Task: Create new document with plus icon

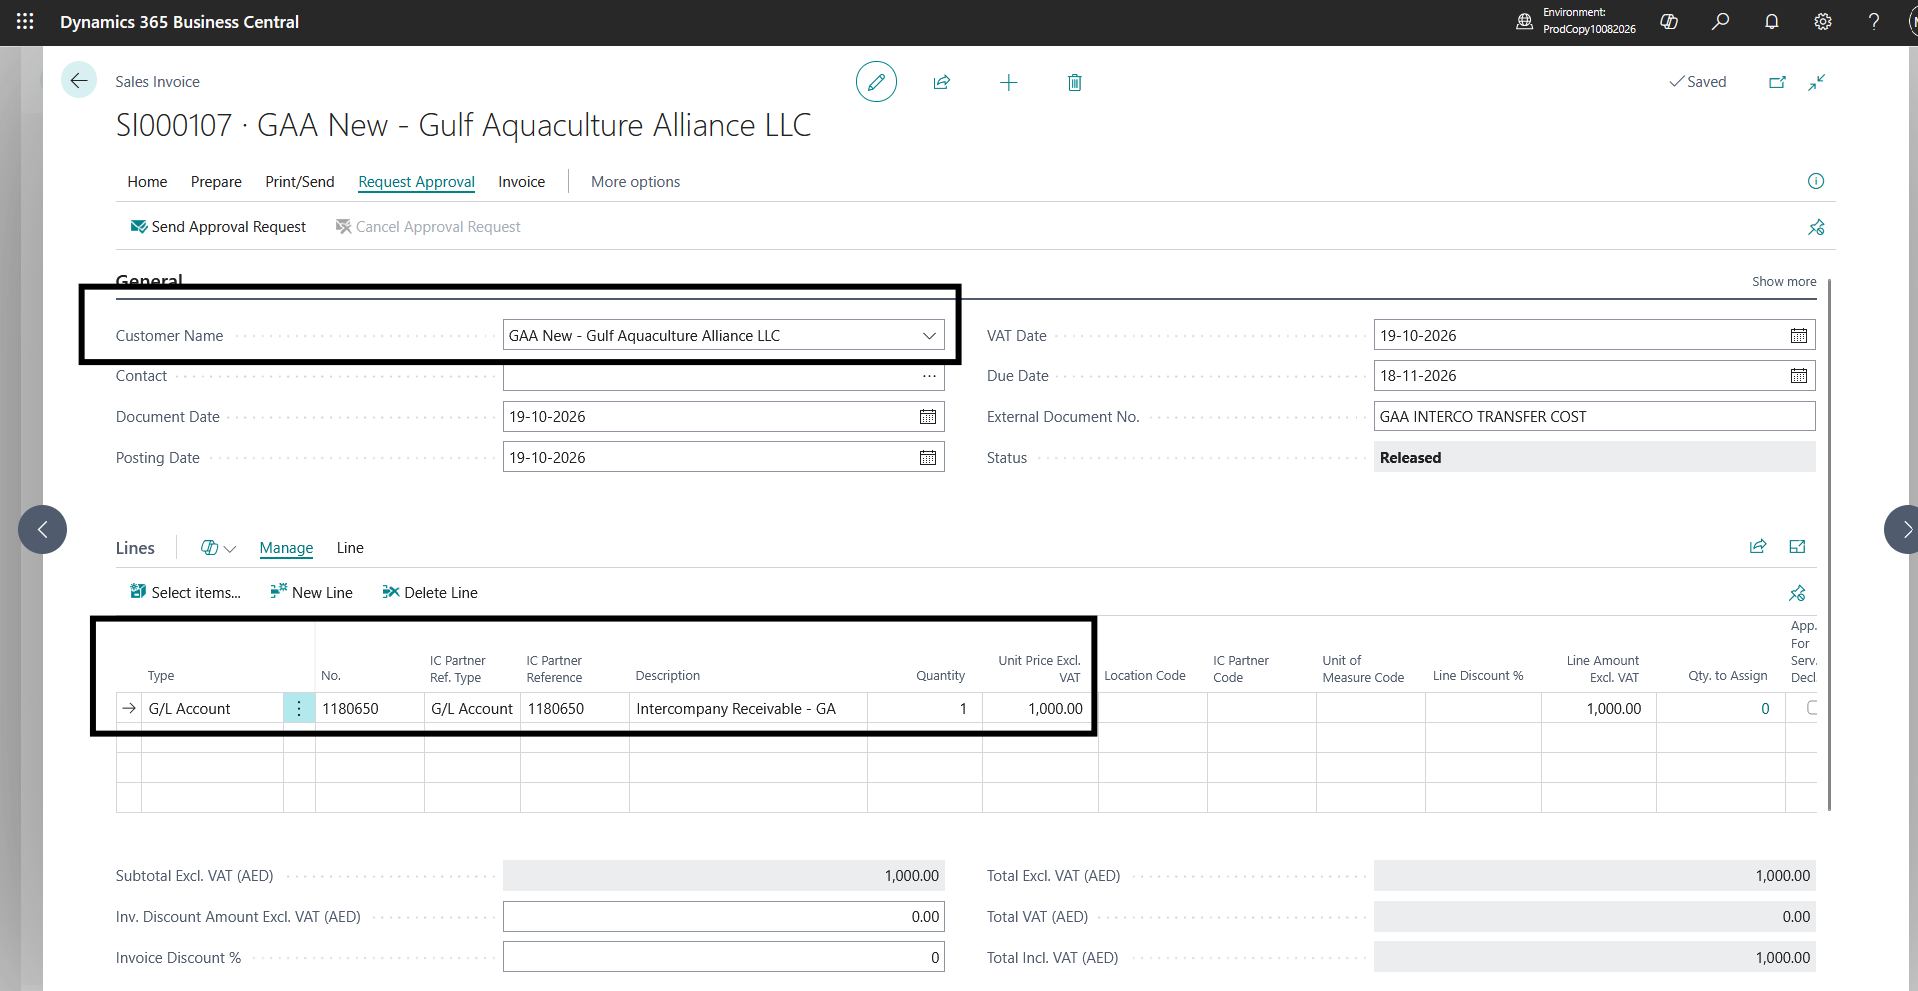Action: (x=1008, y=82)
